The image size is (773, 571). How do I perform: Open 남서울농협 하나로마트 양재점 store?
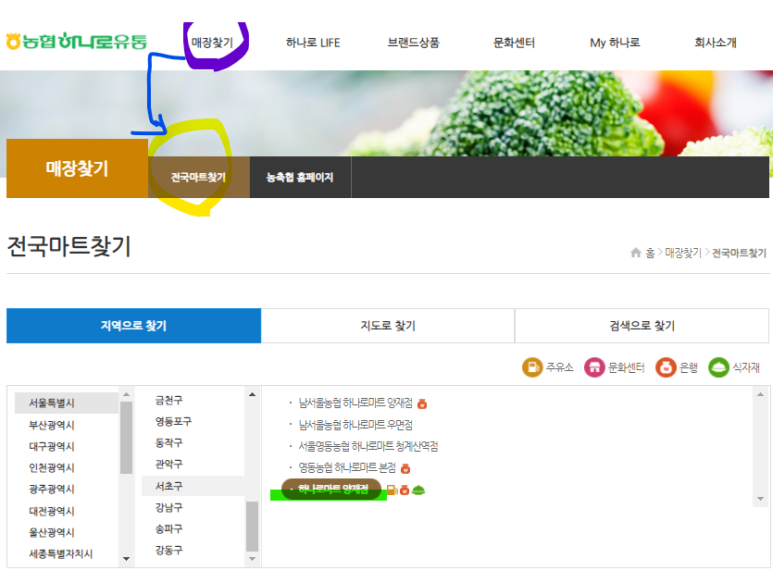tap(355, 403)
